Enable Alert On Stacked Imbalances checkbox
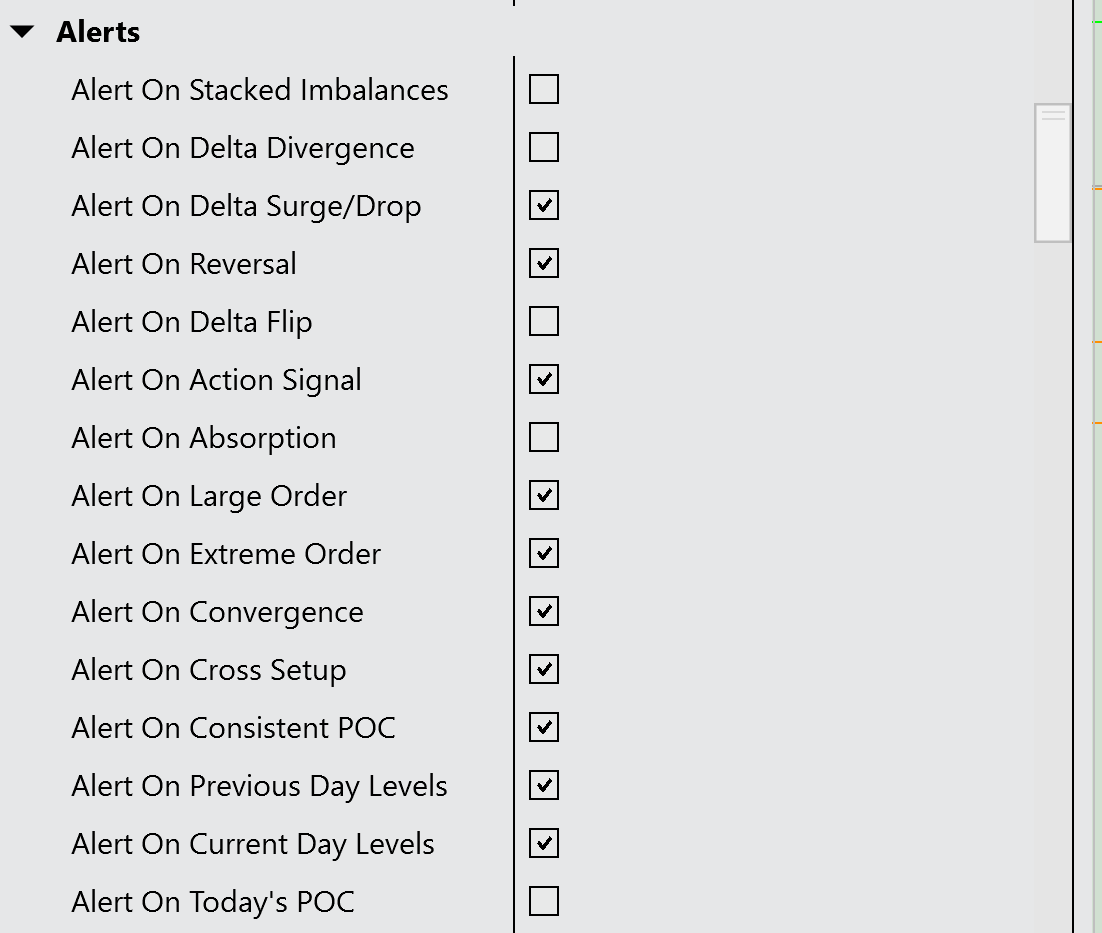1102x933 pixels. click(x=544, y=90)
